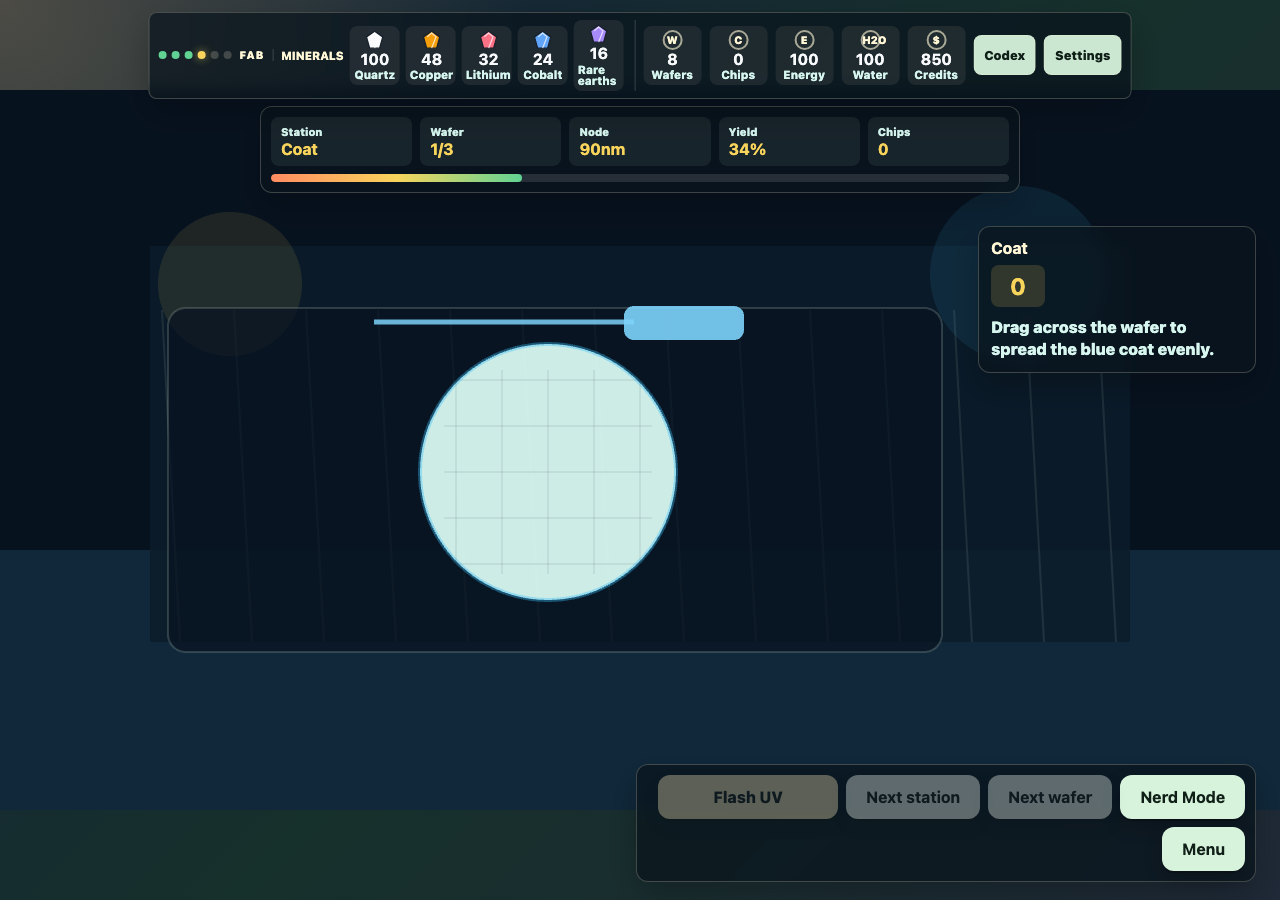1280x900 pixels.
Task: Click the Yield 34% info card
Action: pos(789,141)
